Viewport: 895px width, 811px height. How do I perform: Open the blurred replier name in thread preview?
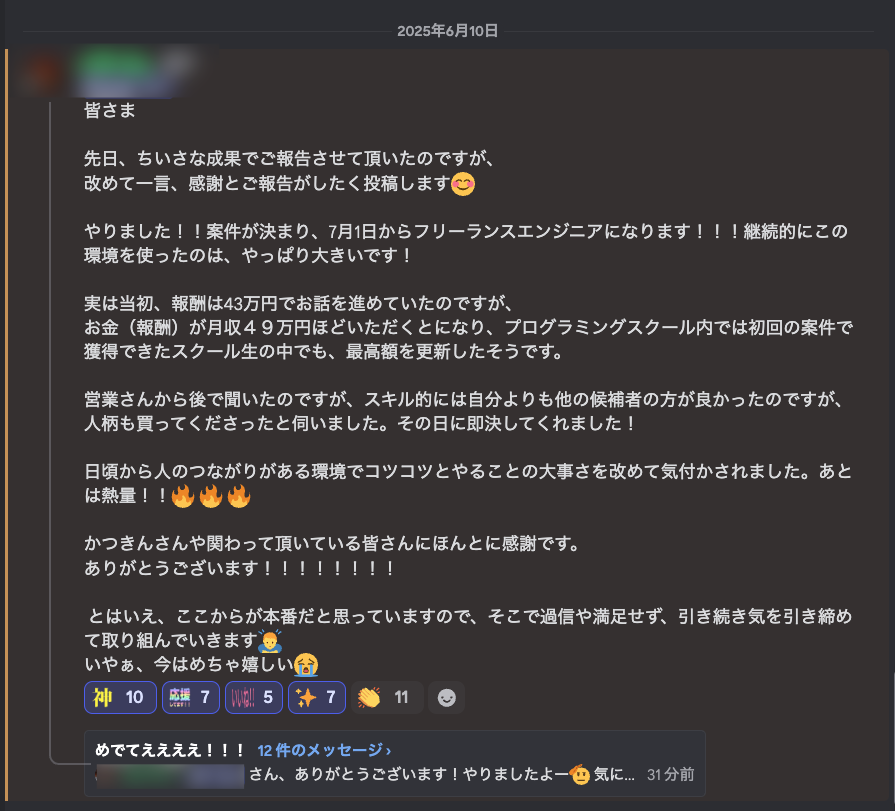pyautogui.click(x=170, y=776)
